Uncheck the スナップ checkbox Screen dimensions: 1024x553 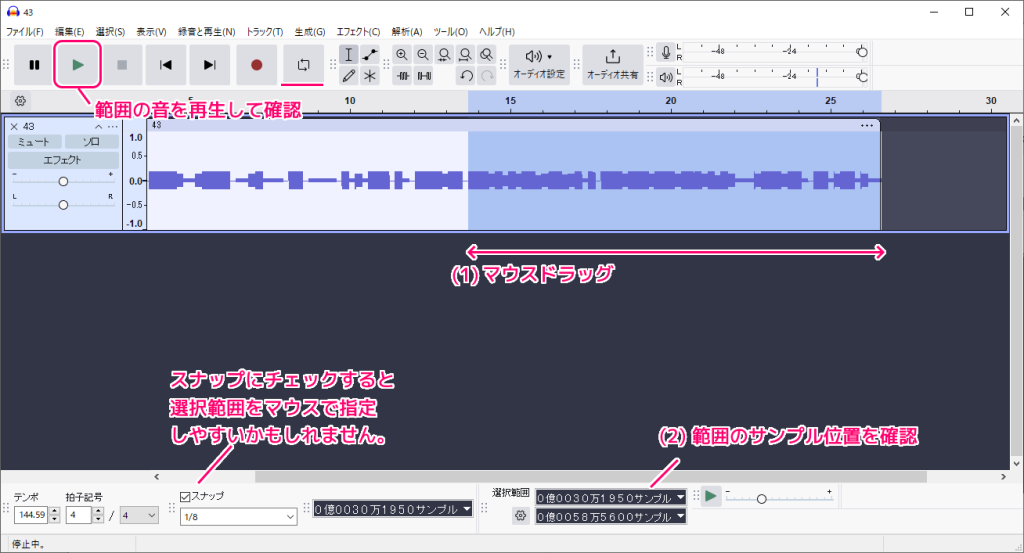coord(185,496)
